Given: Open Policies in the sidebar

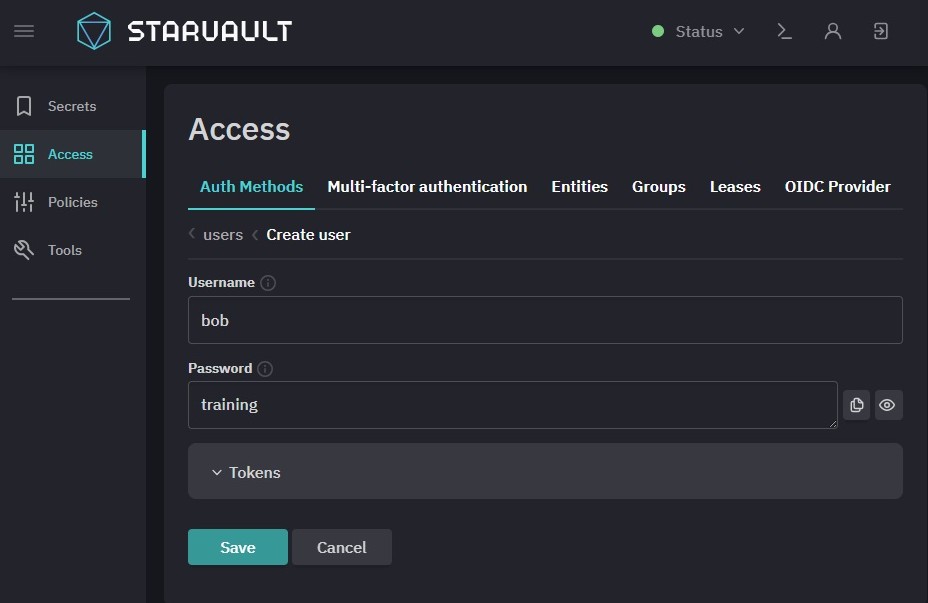Looking at the screenshot, I should [x=72, y=202].
